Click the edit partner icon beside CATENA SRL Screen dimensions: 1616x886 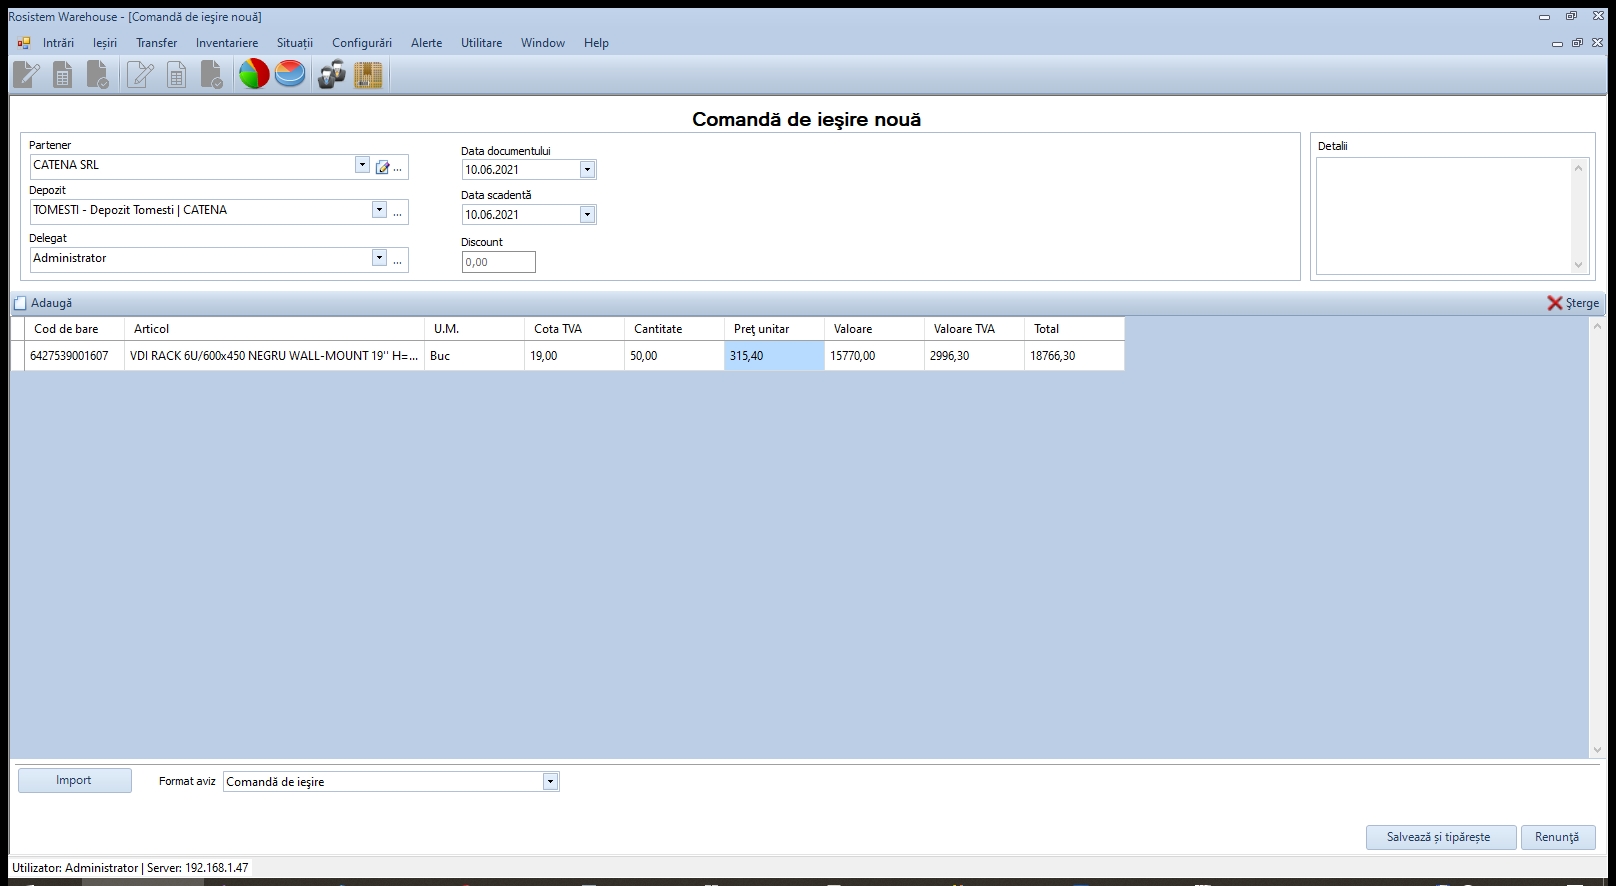pyautogui.click(x=382, y=167)
